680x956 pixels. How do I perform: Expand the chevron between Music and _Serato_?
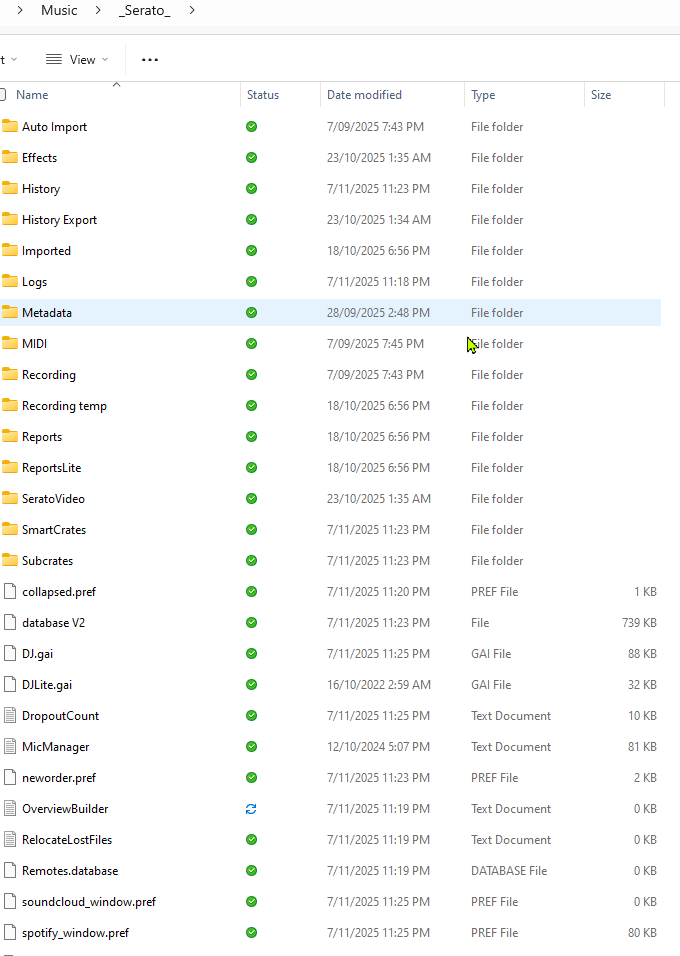click(x=97, y=11)
